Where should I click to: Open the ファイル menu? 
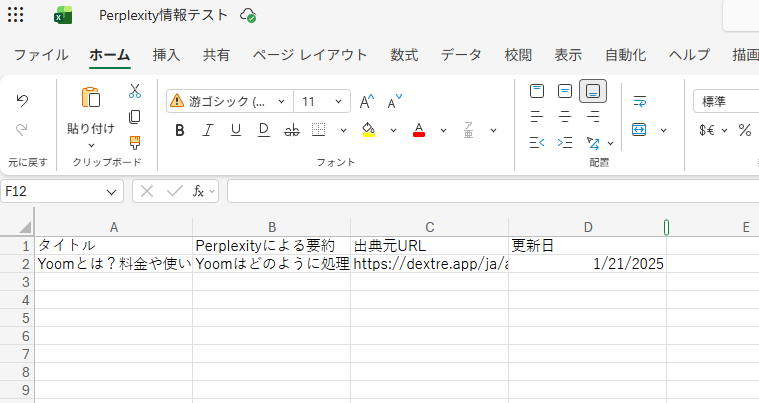tap(41, 55)
